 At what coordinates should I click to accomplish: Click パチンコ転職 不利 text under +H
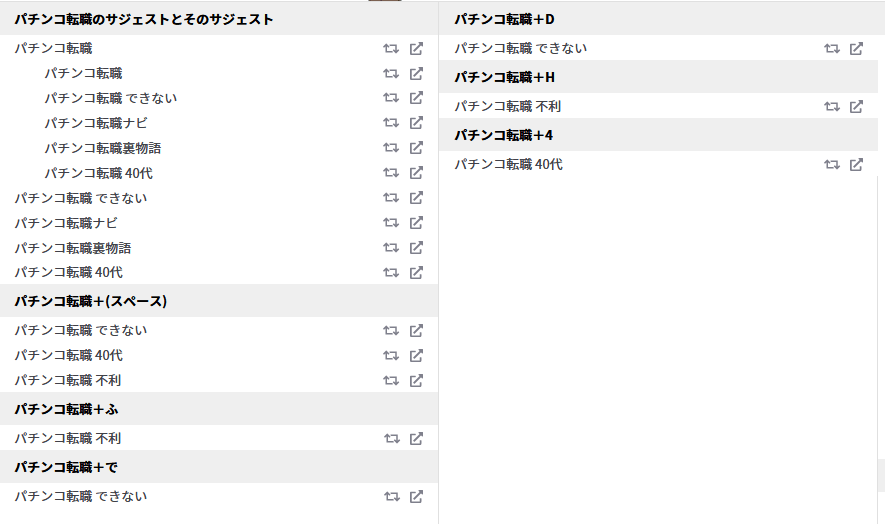coord(507,106)
